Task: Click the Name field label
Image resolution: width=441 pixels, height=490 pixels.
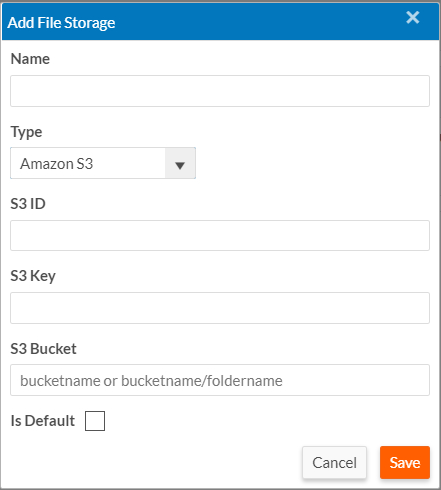Action: (x=30, y=59)
